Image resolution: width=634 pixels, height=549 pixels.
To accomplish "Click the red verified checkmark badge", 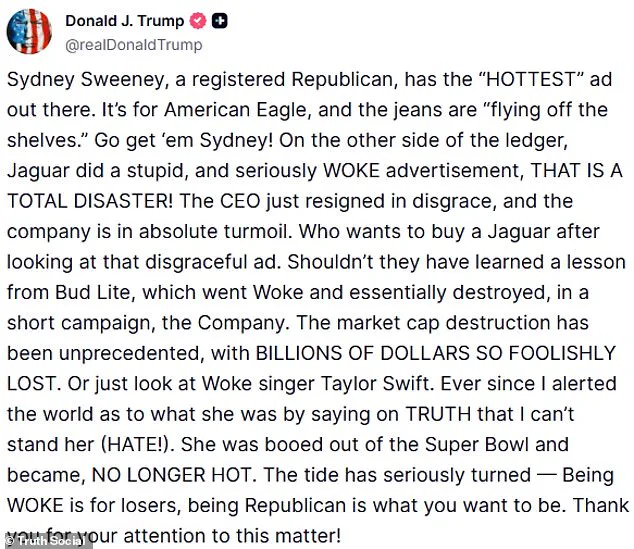I will (x=199, y=21).
